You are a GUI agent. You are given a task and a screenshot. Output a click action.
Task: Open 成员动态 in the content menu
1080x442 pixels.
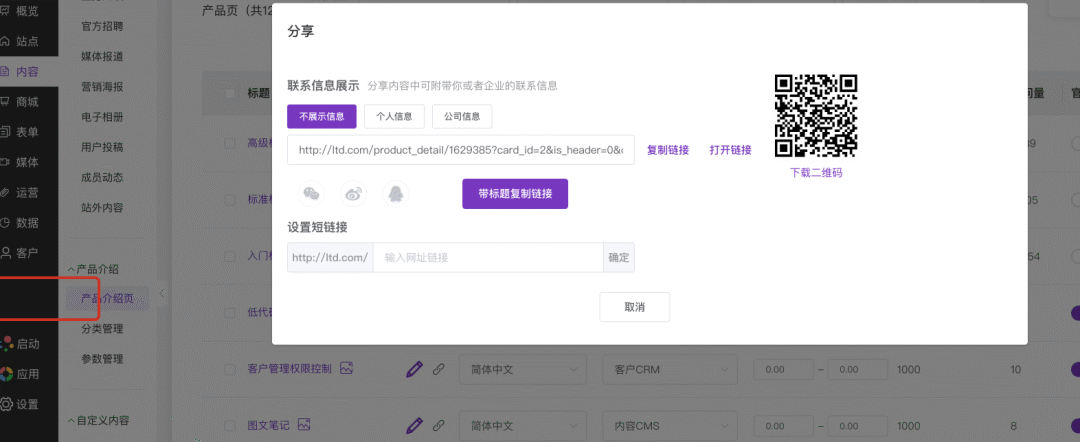coord(102,177)
